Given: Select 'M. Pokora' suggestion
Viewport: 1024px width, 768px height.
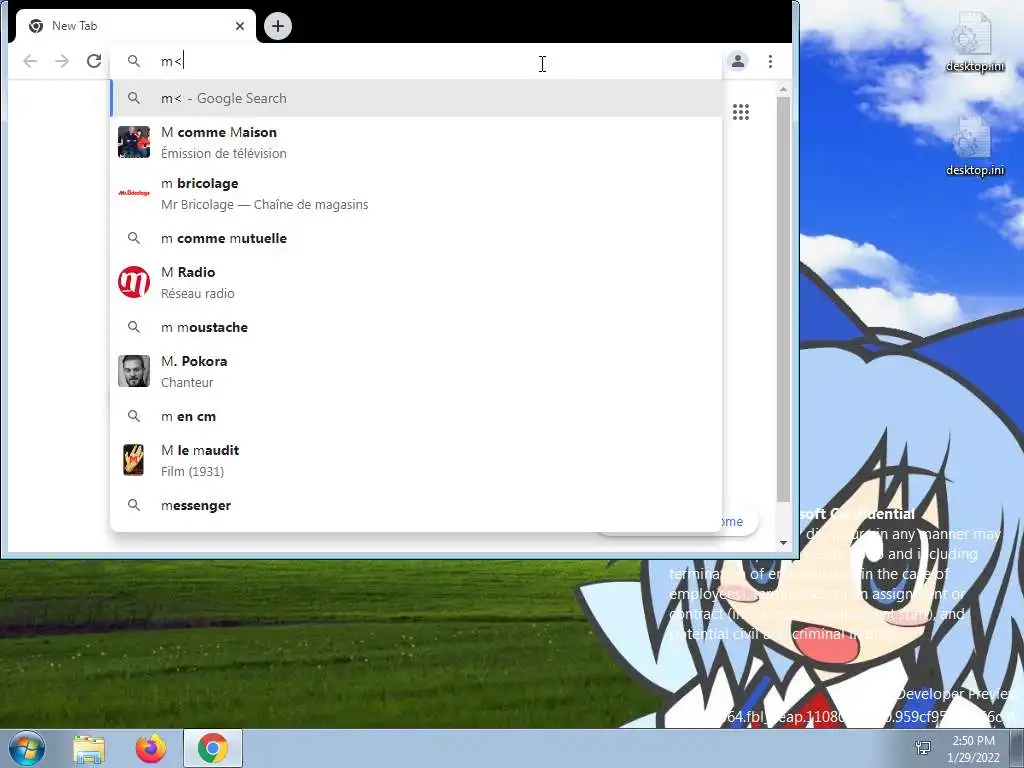Looking at the screenshot, I should pos(417,371).
